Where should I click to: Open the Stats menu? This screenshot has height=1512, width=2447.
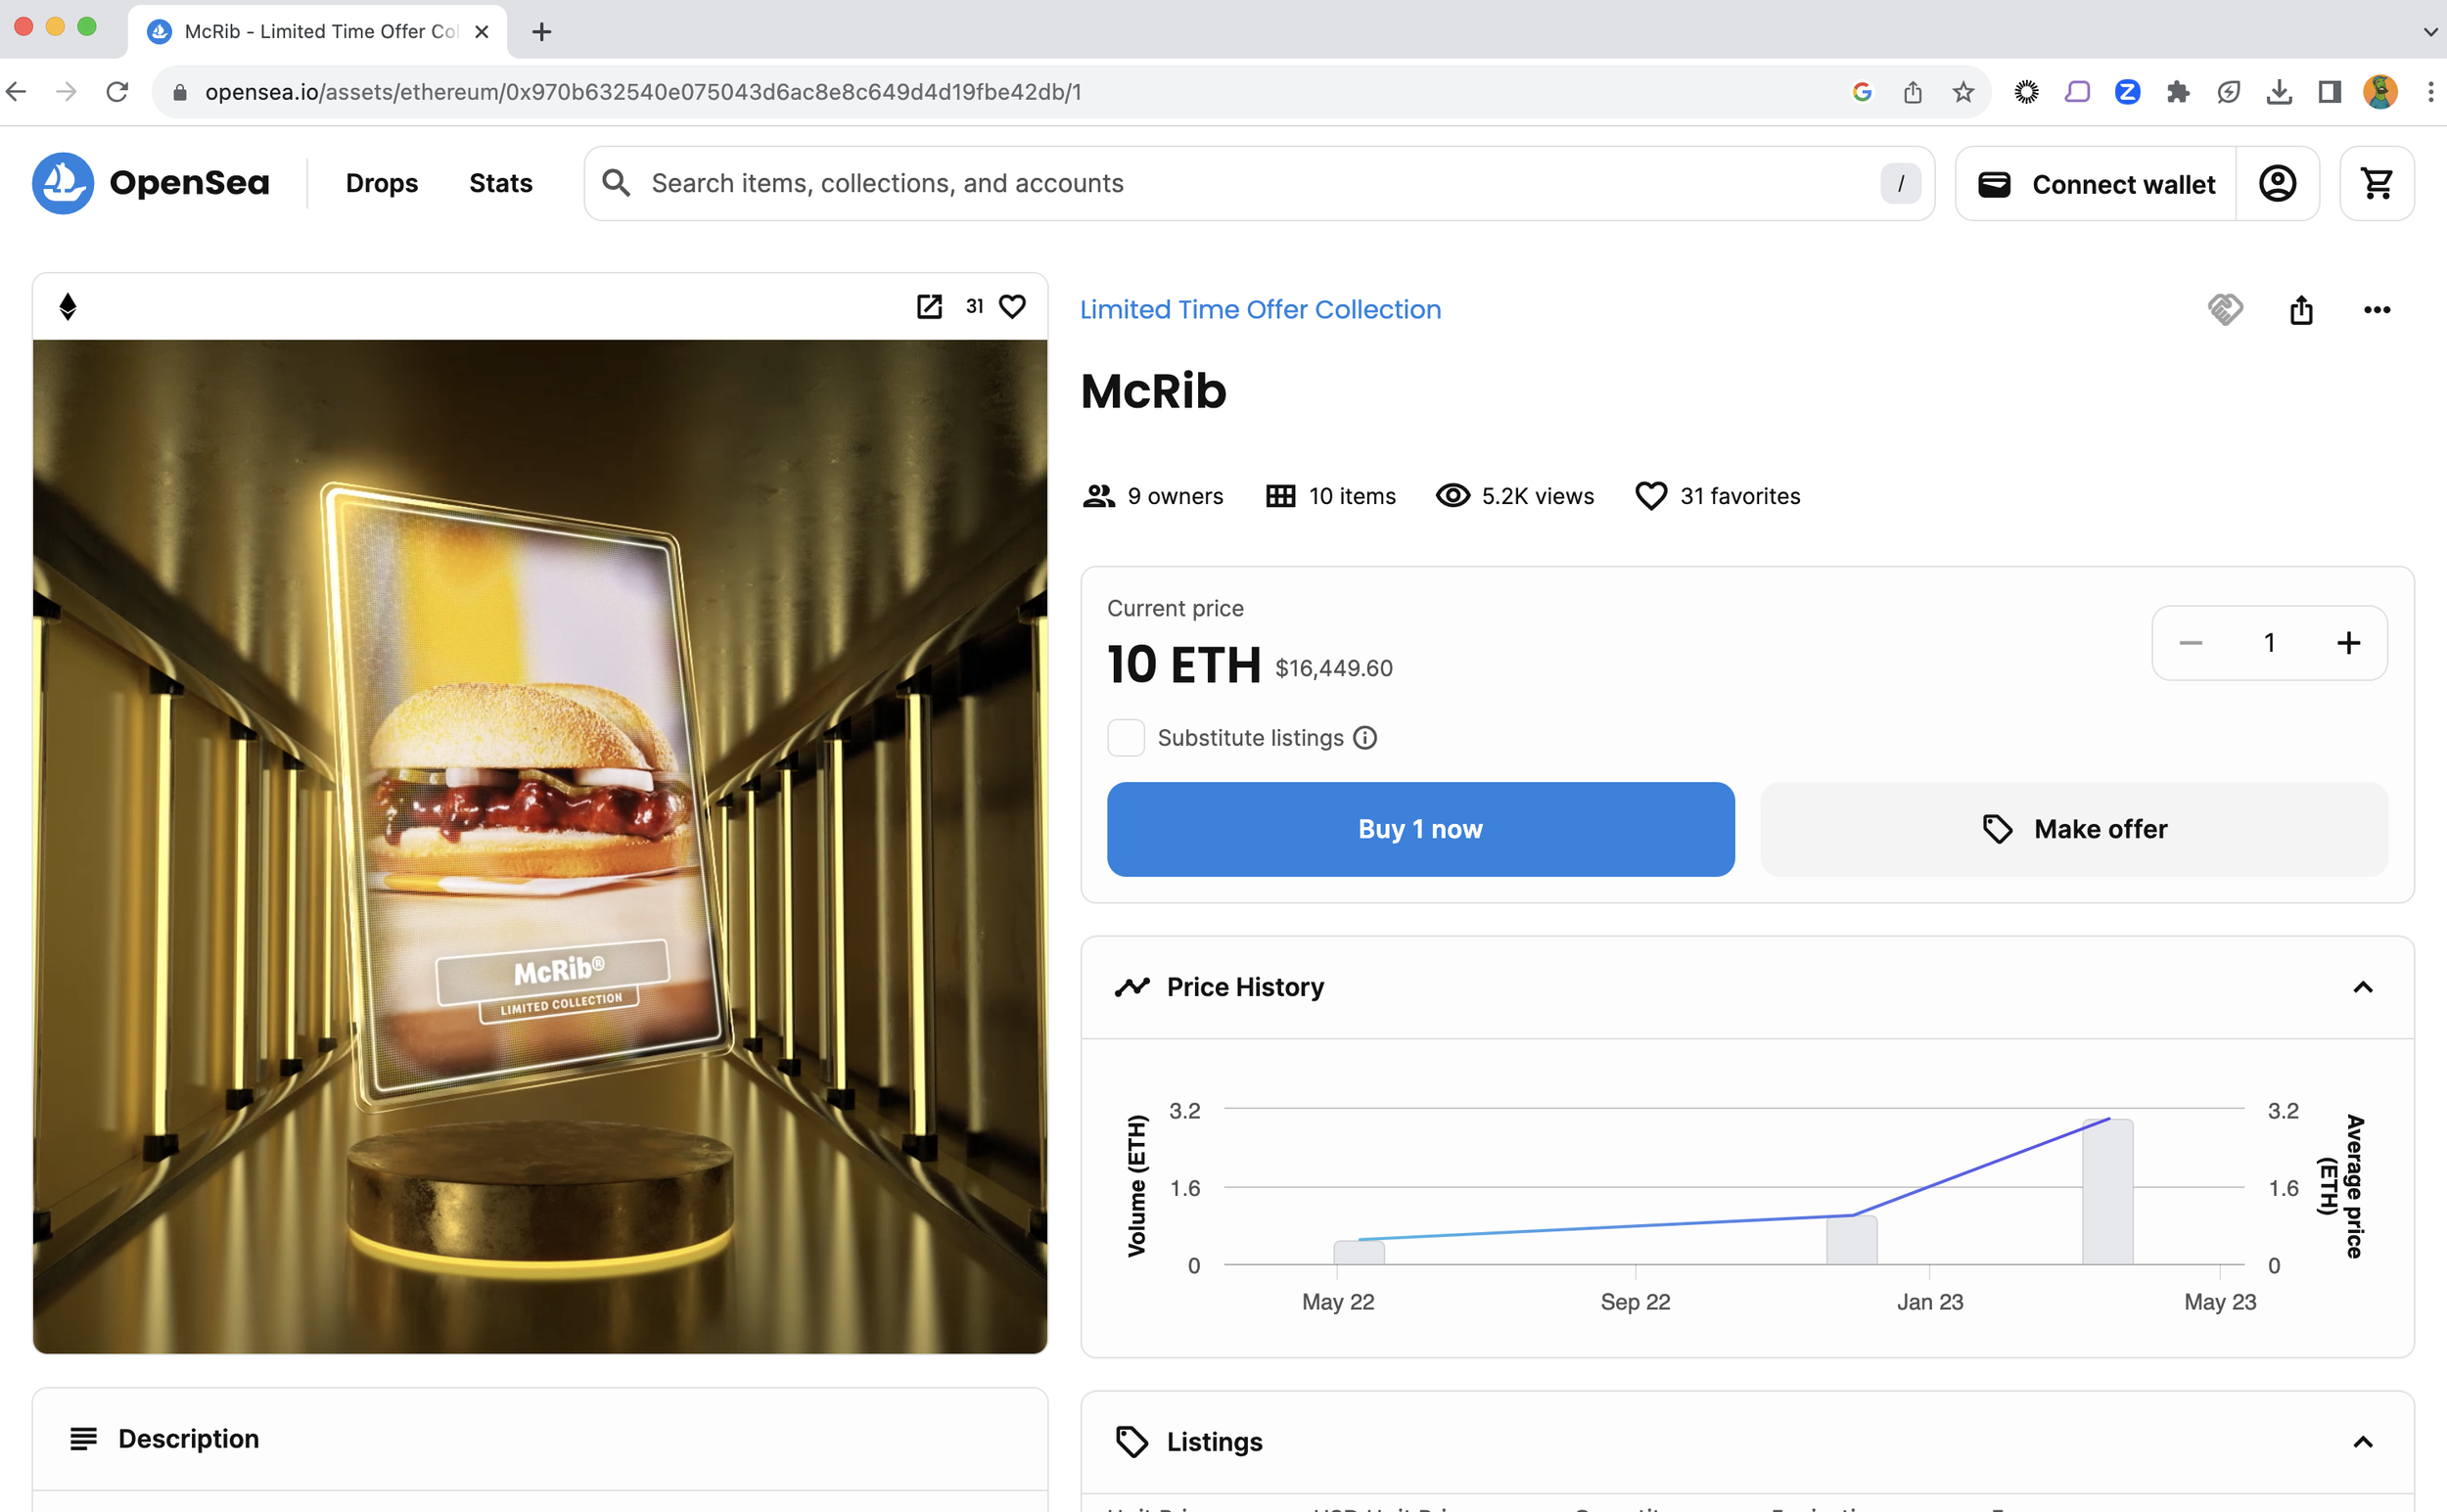click(500, 184)
